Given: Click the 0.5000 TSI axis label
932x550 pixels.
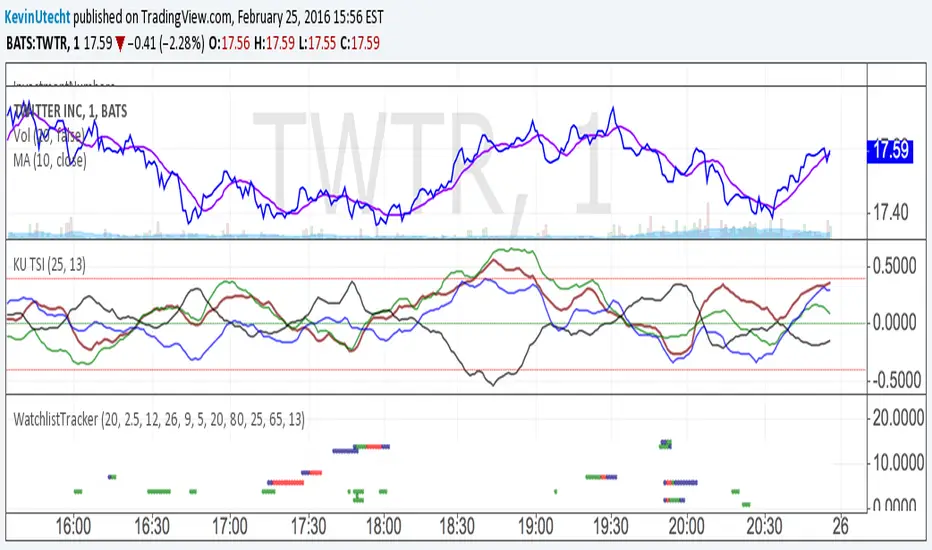Looking at the screenshot, I should coord(894,266).
